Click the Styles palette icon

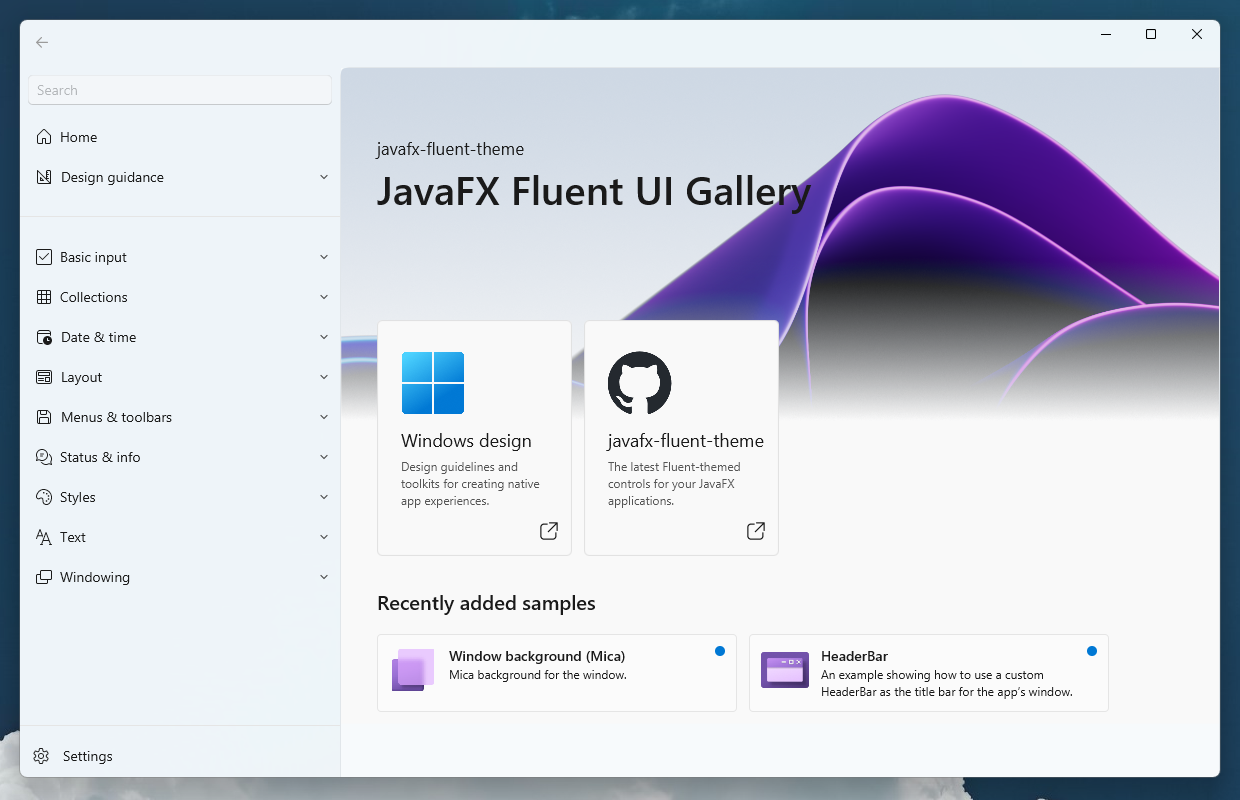[44, 497]
